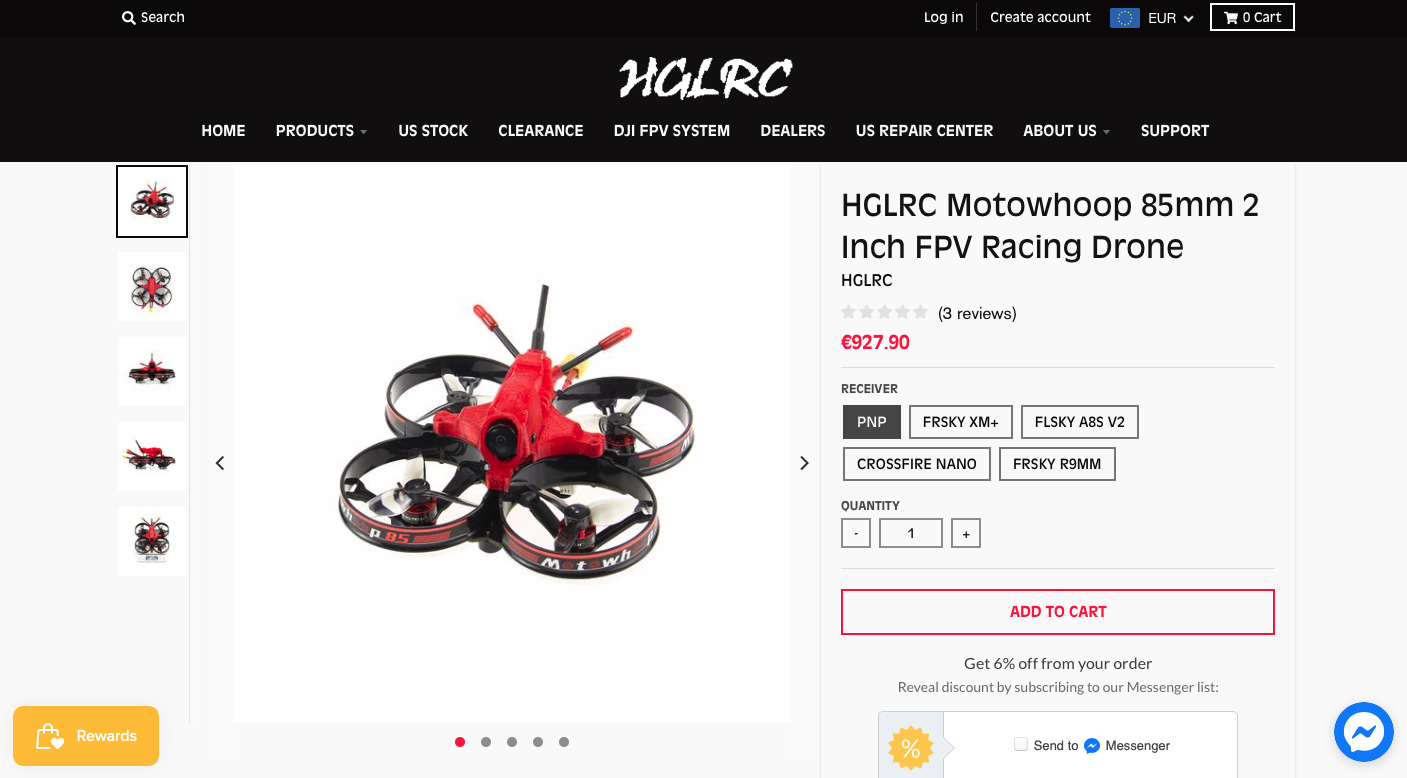This screenshot has height=778, width=1407.
Task: Select CROSSFIRE NANO receiver option
Action: 917,464
